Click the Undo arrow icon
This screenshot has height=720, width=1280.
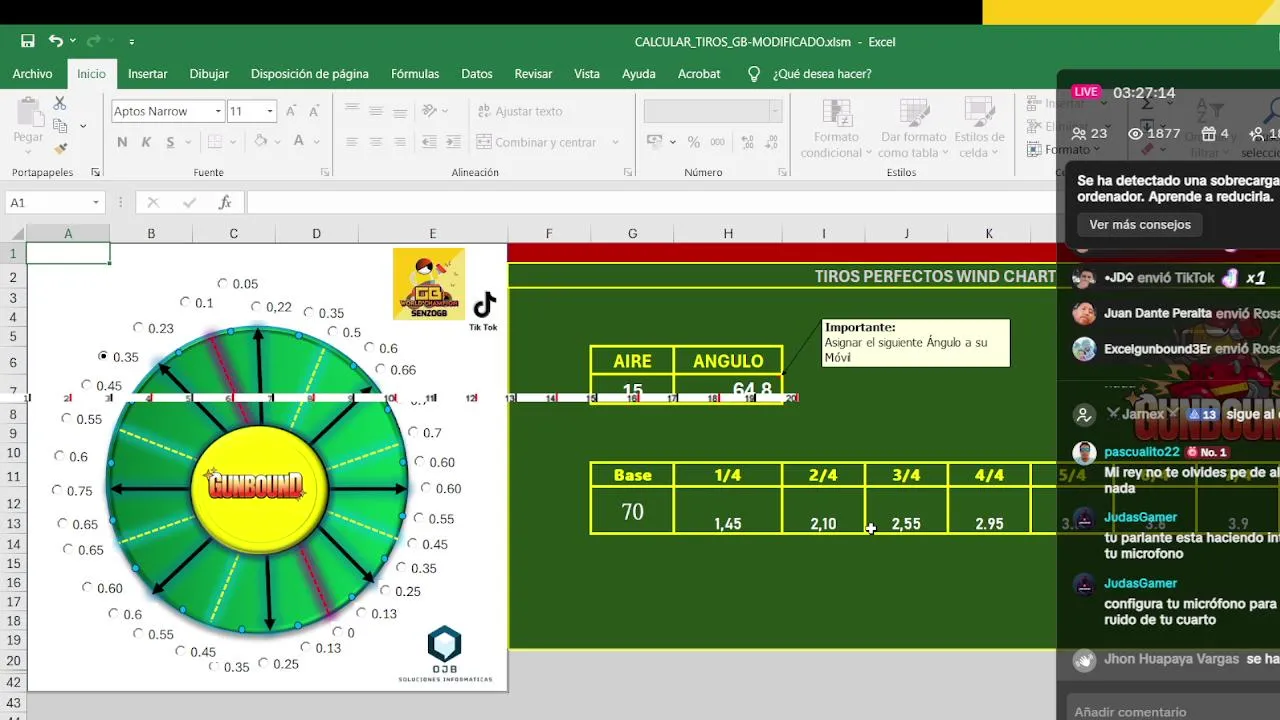click(x=56, y=41)
